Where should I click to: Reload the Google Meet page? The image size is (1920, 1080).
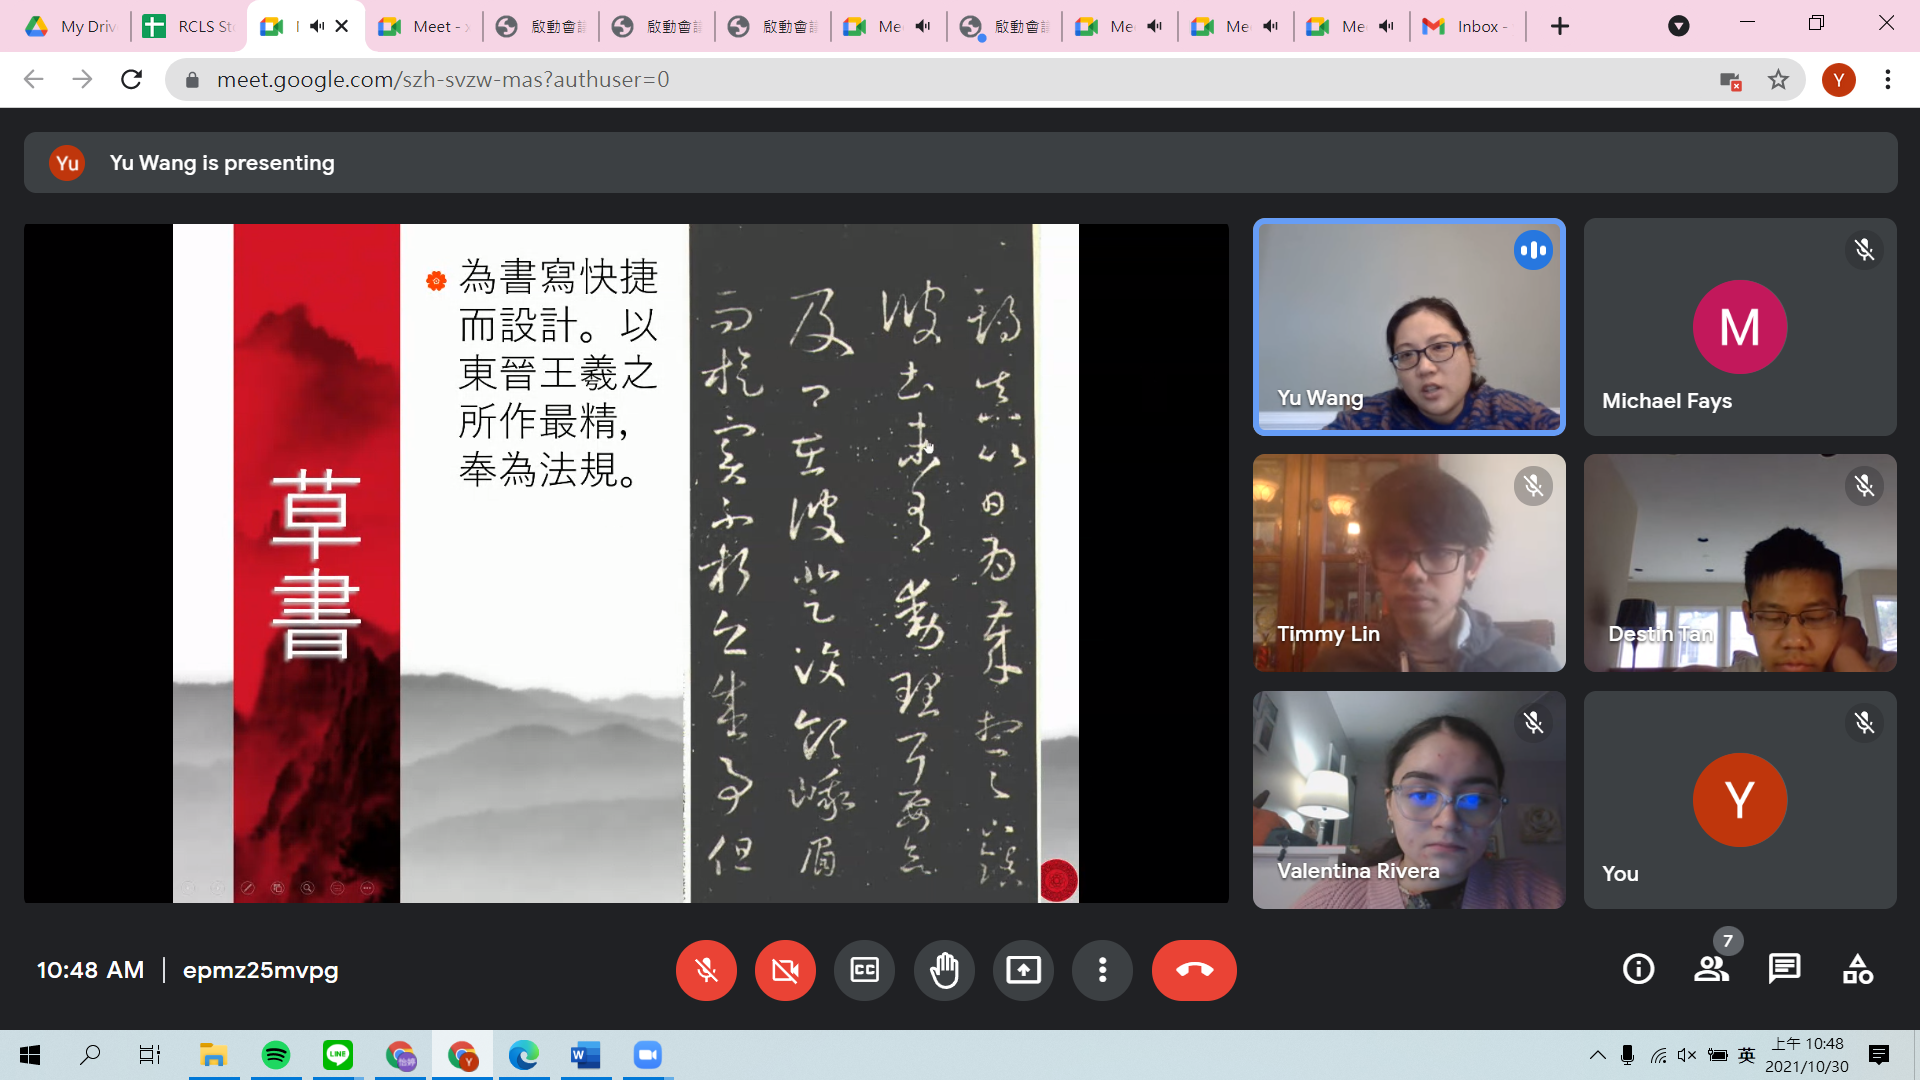click(x=131, y=80)
